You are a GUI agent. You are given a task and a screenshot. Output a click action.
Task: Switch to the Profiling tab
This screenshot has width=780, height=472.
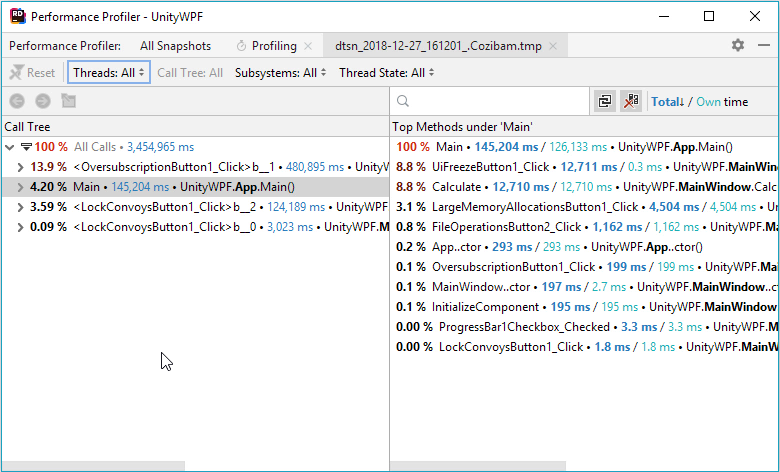coord(274,46)
